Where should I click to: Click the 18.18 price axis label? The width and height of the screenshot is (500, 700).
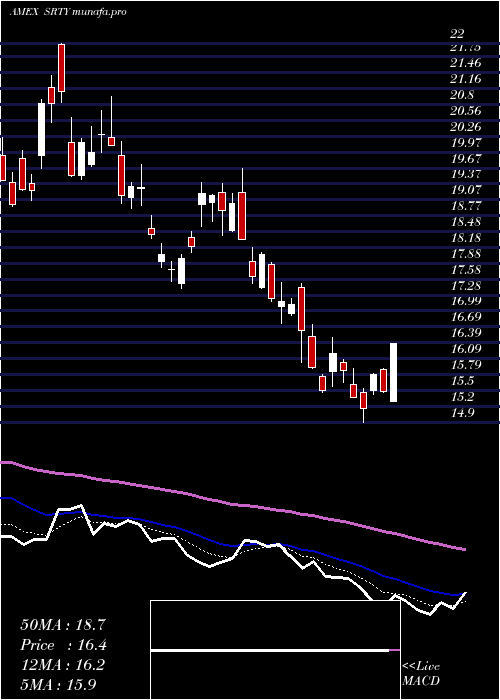pyautogui.click(x=465, y=238)
